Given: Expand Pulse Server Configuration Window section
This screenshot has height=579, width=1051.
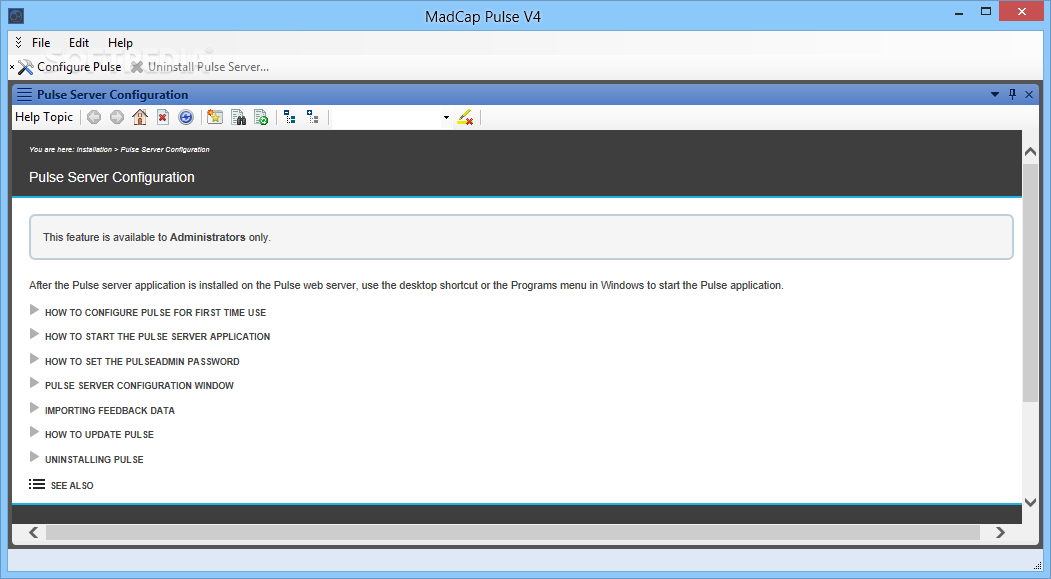Looking at the screenshot, I should tap(34, 383).
